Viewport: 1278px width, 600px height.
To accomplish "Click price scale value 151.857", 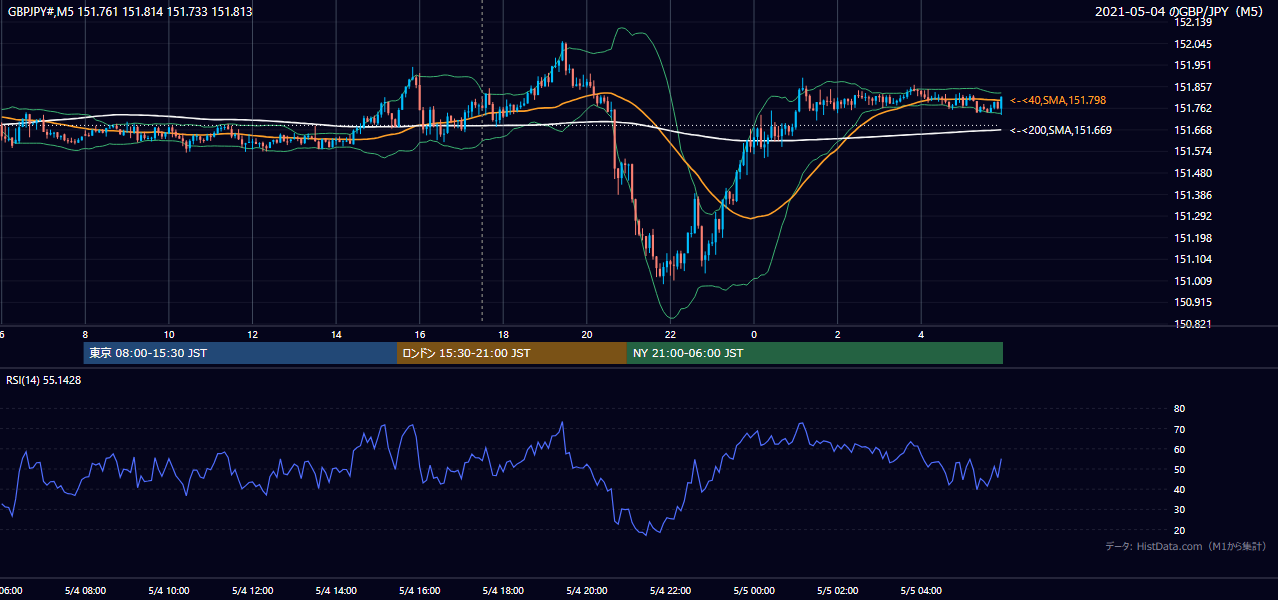I will coord(1192,87).
